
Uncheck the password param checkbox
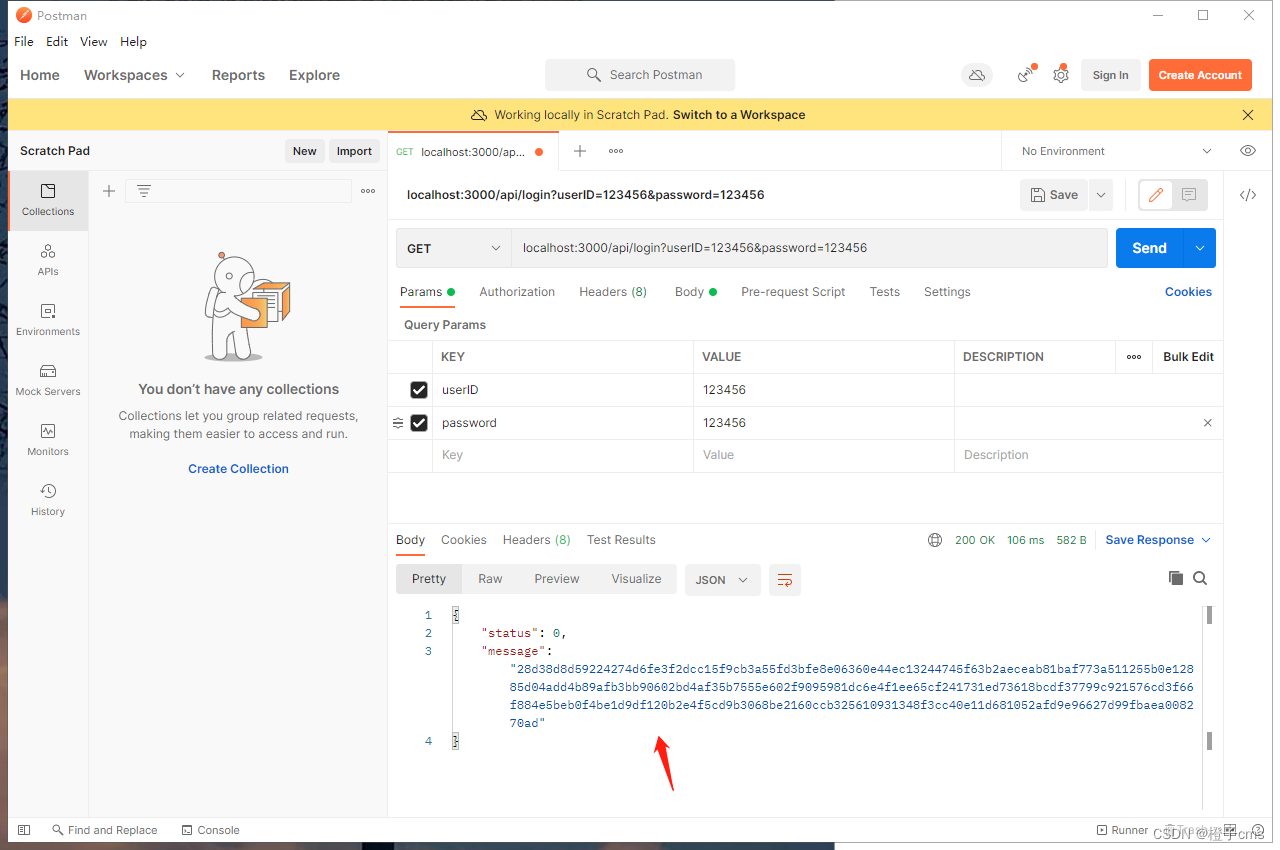419,423
